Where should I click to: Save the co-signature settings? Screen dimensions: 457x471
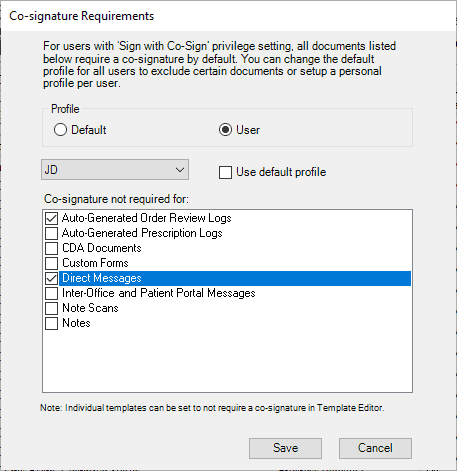pyautogui.click(x=285, y=448)
